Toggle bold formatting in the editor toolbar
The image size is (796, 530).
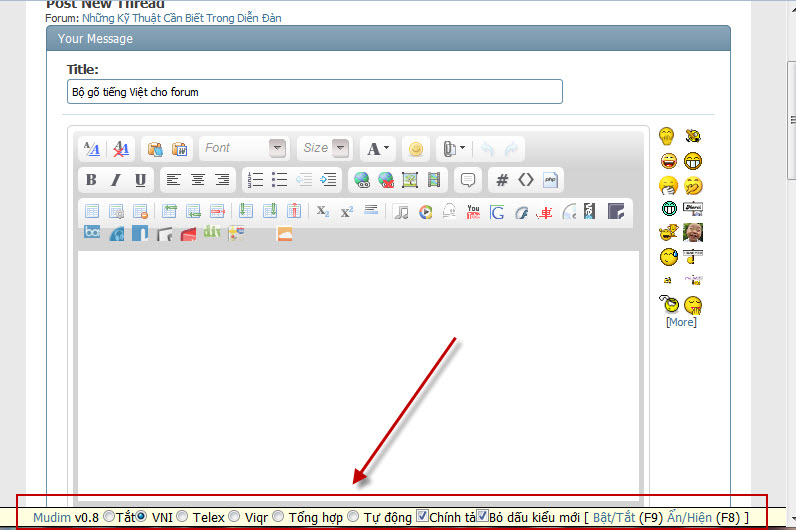91,180
